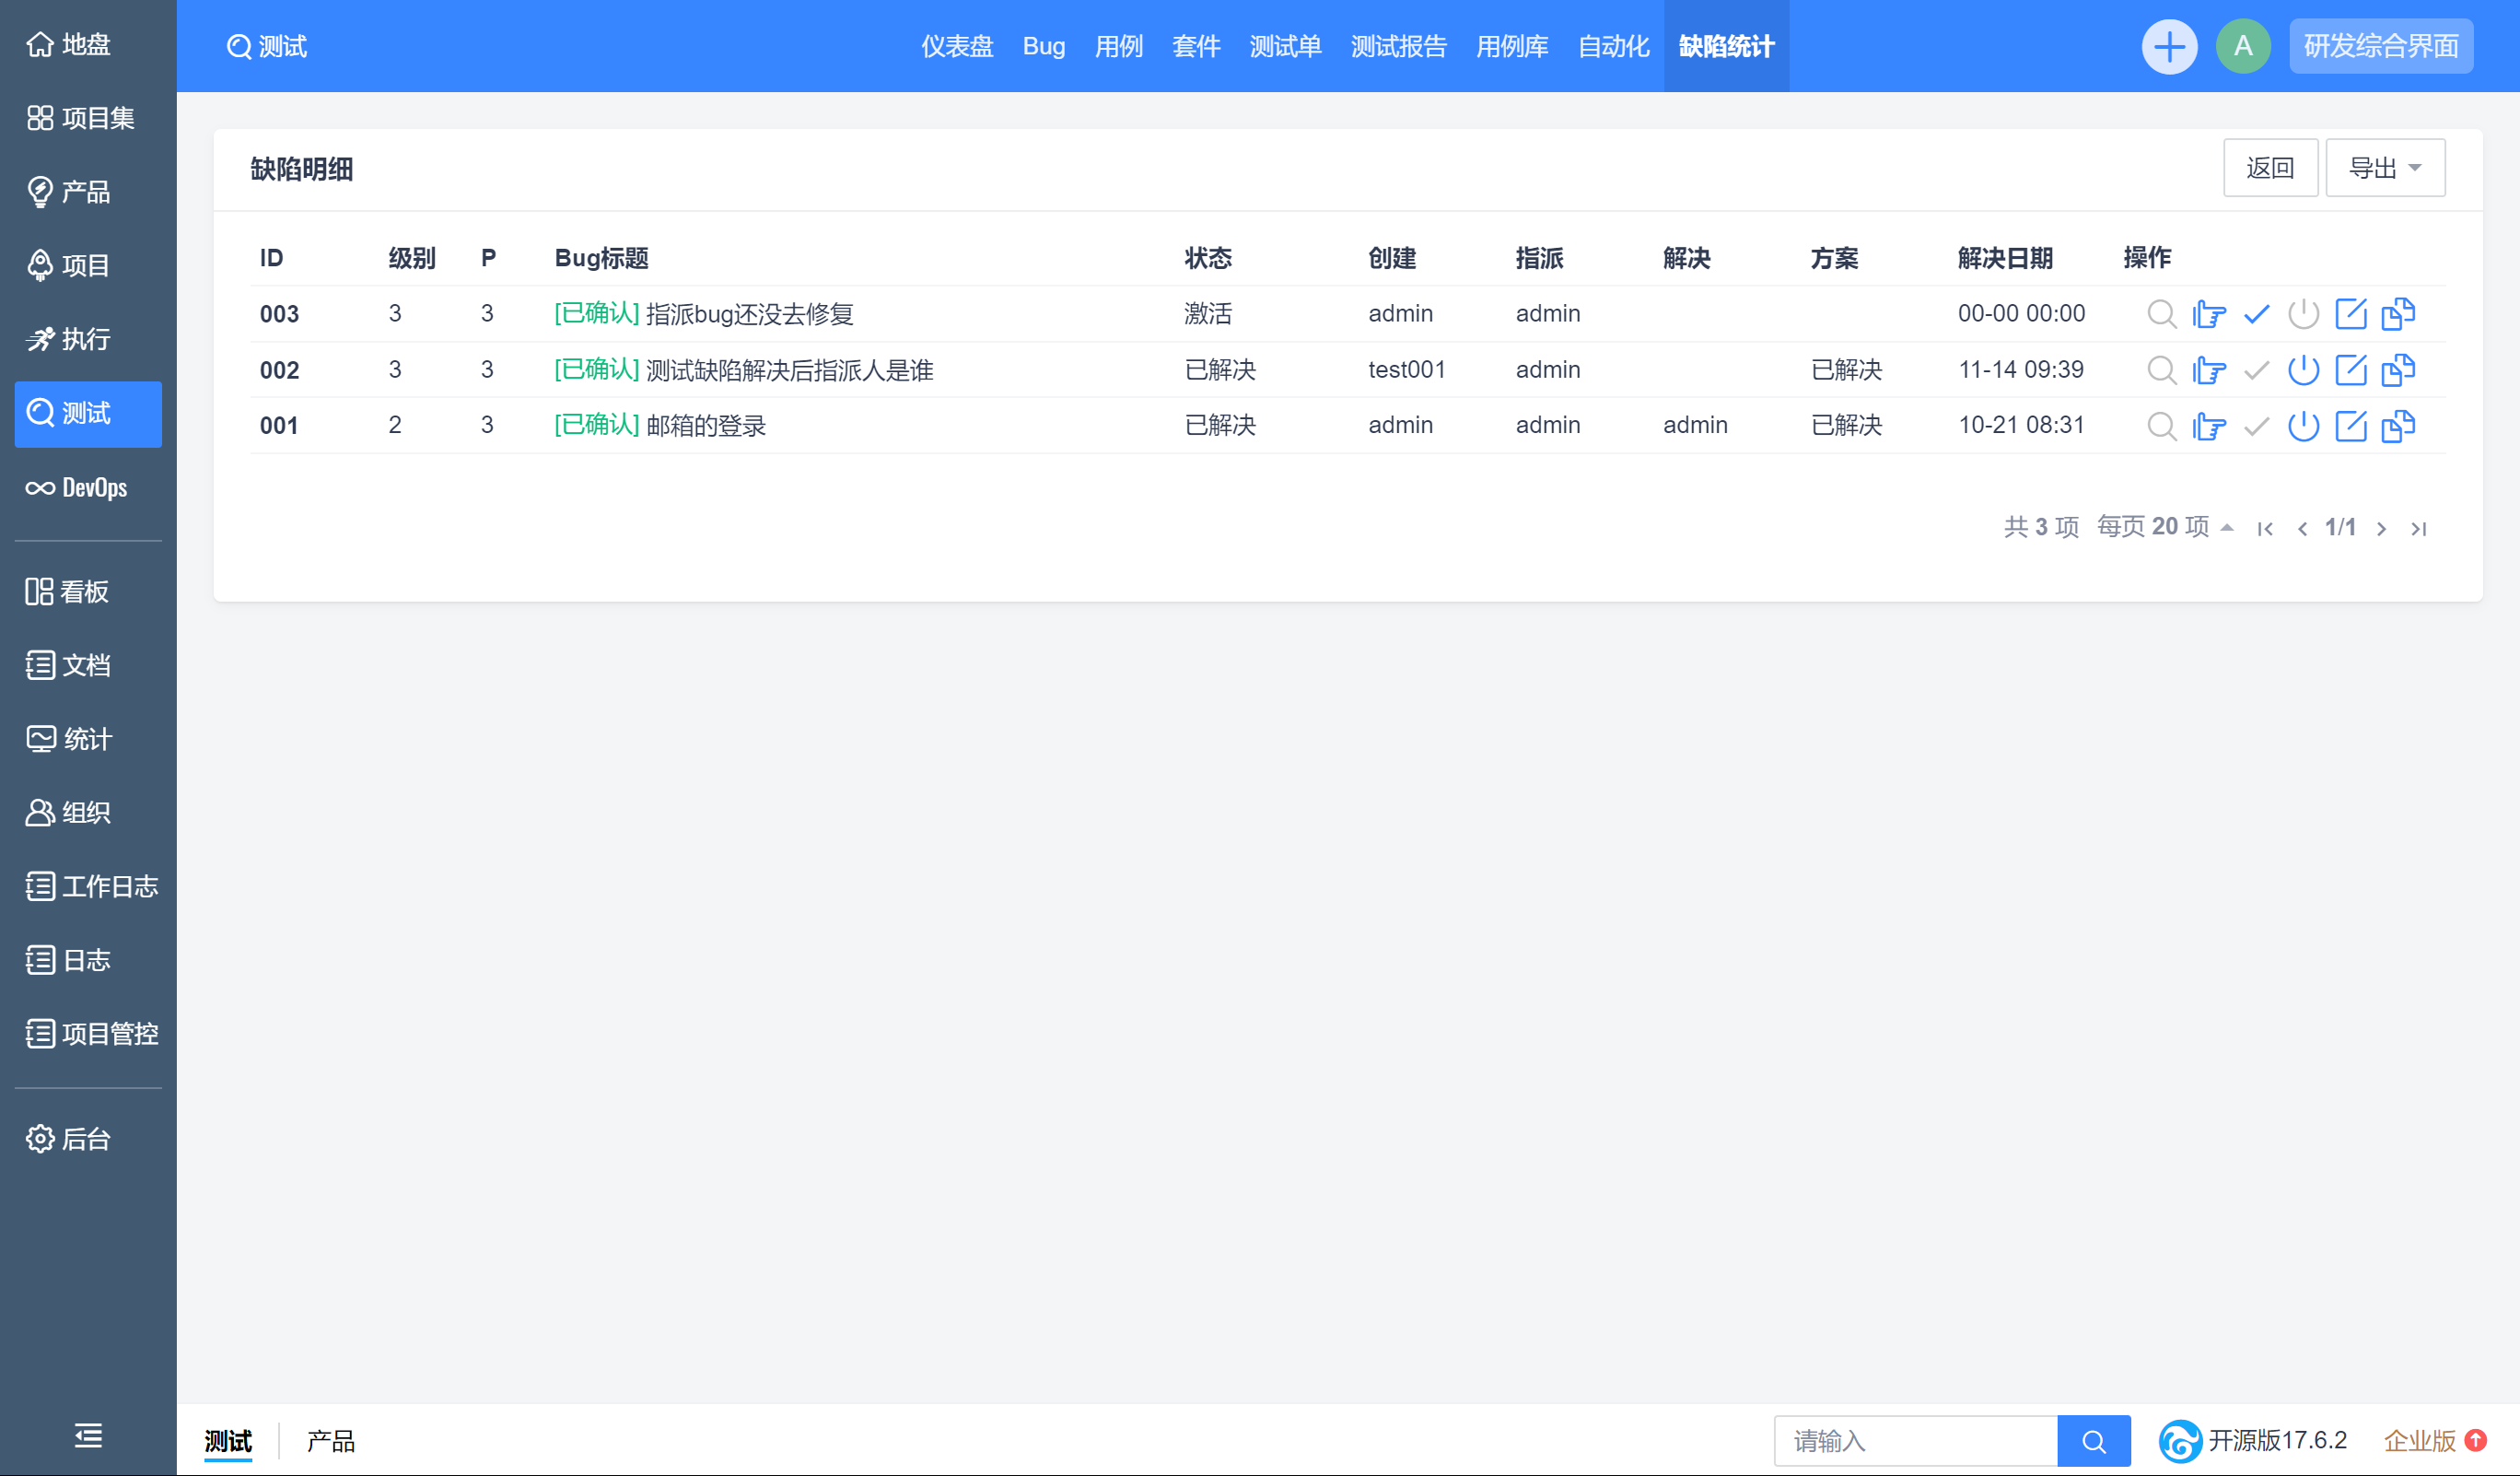Jump to last page arrow
This screenshot has height=1476, width=2520.
(x=2418, y=528)
